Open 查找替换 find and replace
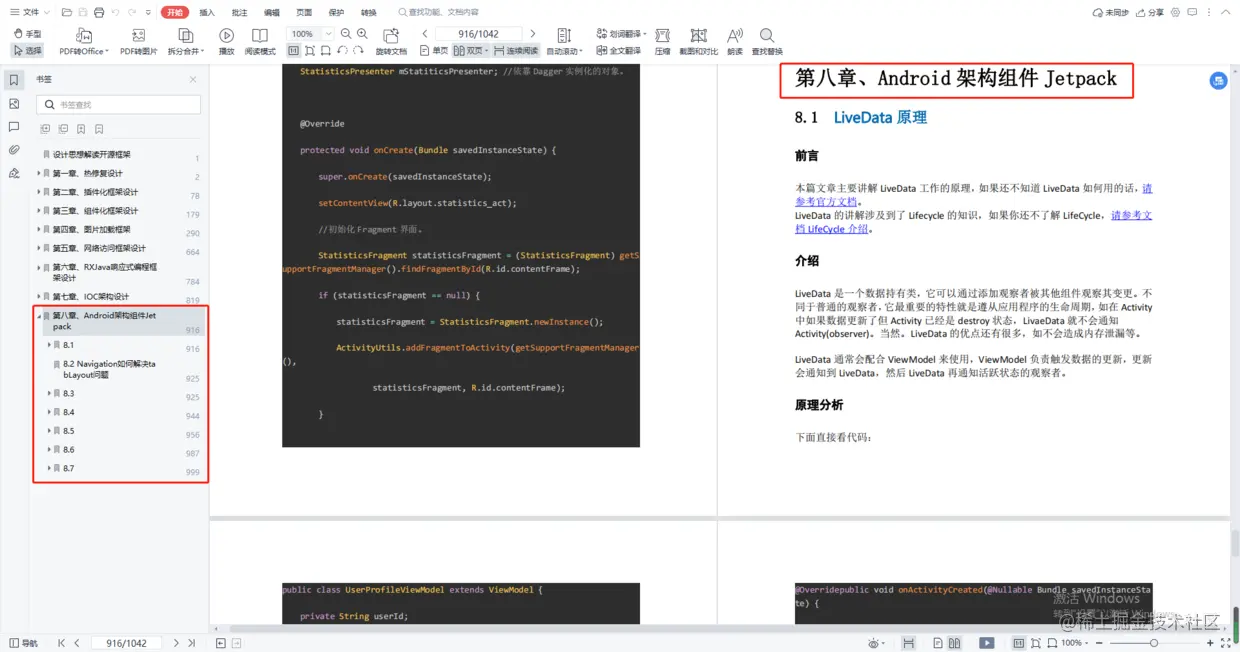This screenshot has height=652, width=1240. [767, 42]
